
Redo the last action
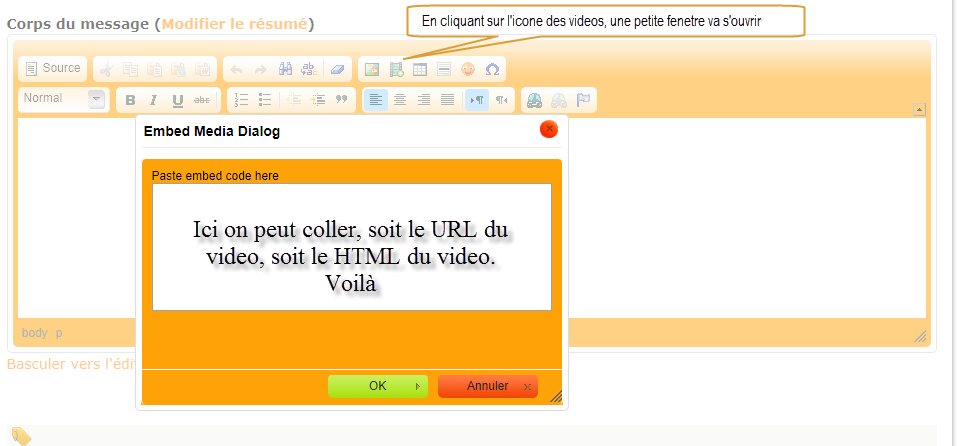pos(261,69)
